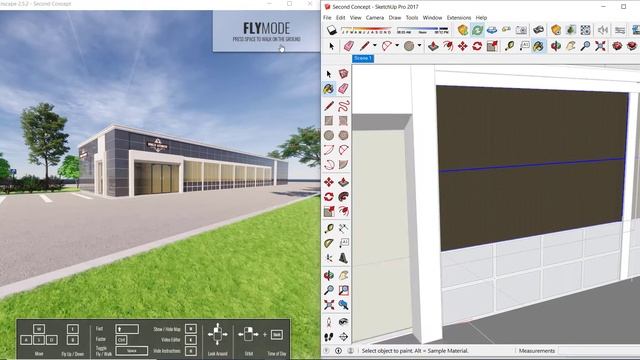Select the Move tool in top toolbar
The image size is (640, 360).
pyautogui.click(x=462, y=46)
